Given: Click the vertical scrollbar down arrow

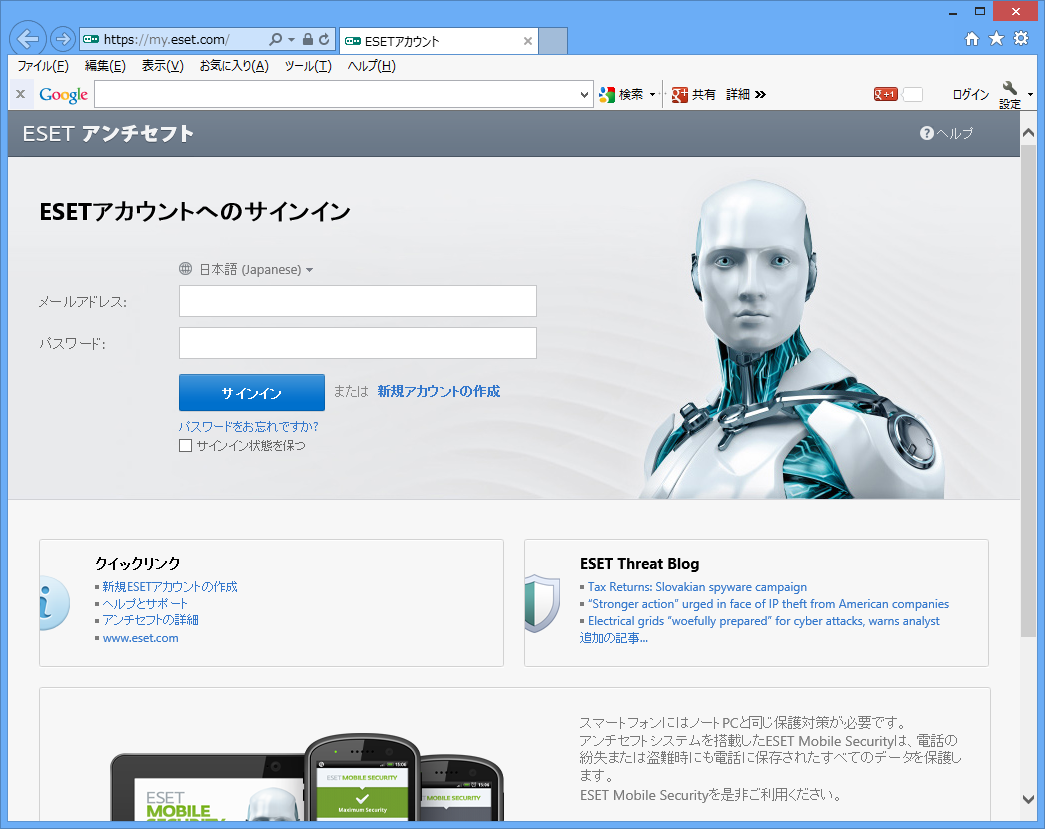Looking at the screenshot, I should pyautogui.click(x=1028, y=799).
